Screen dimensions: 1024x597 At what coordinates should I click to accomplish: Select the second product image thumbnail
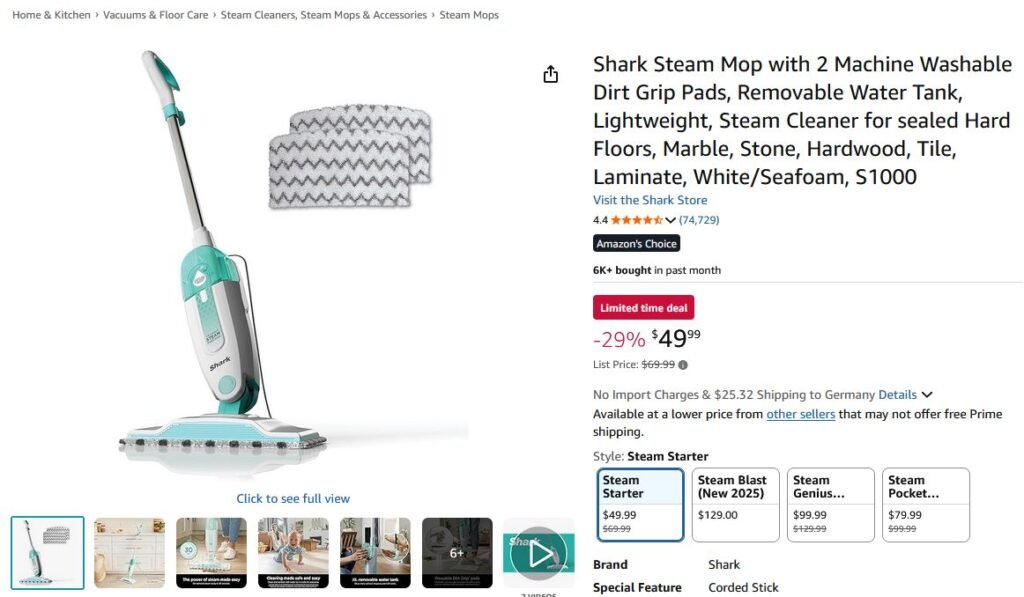(x=129, y=551)
